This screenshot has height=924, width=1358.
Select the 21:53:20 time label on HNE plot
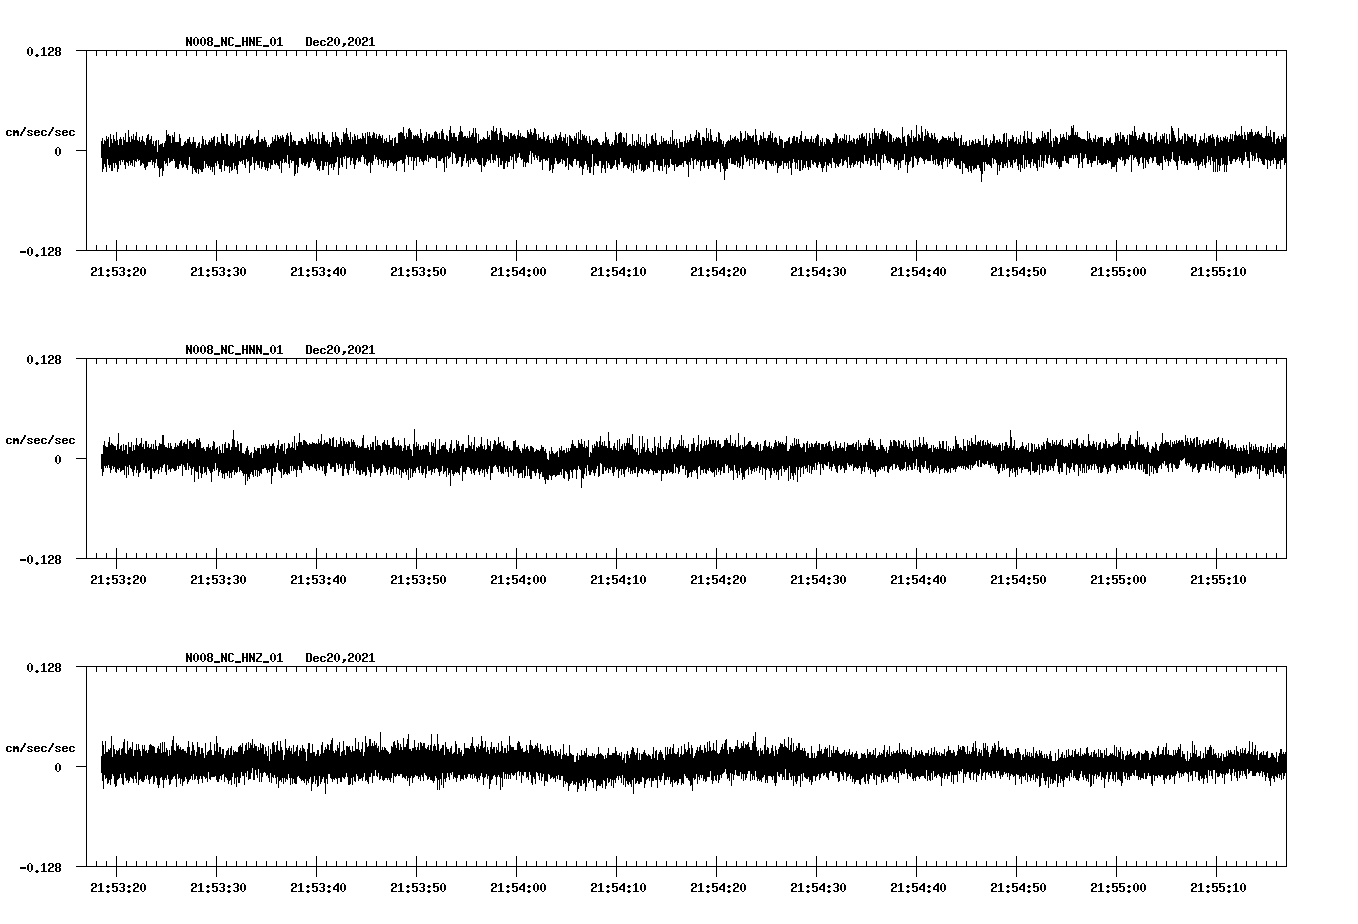118,271
